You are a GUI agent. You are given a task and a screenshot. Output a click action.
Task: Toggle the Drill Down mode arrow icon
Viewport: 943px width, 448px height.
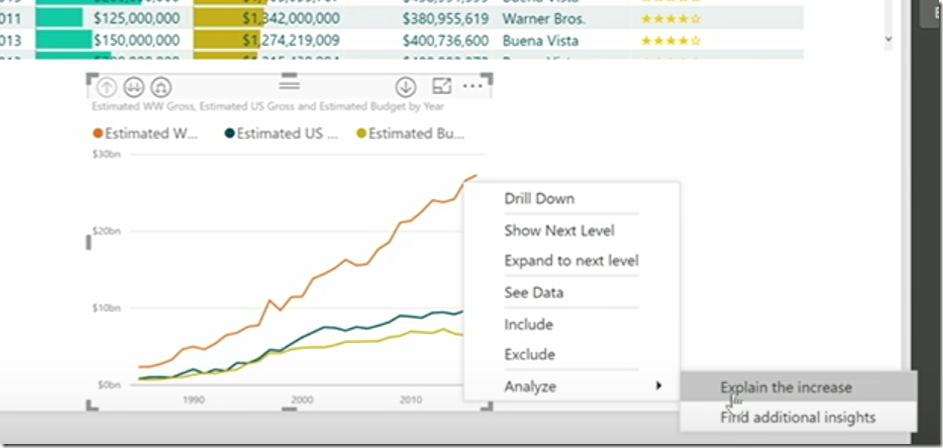coord(406,87)
